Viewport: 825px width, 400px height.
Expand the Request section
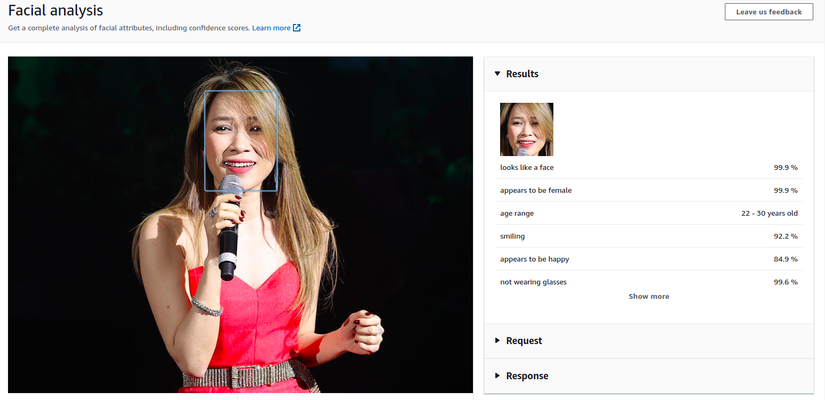pos(649,341)
